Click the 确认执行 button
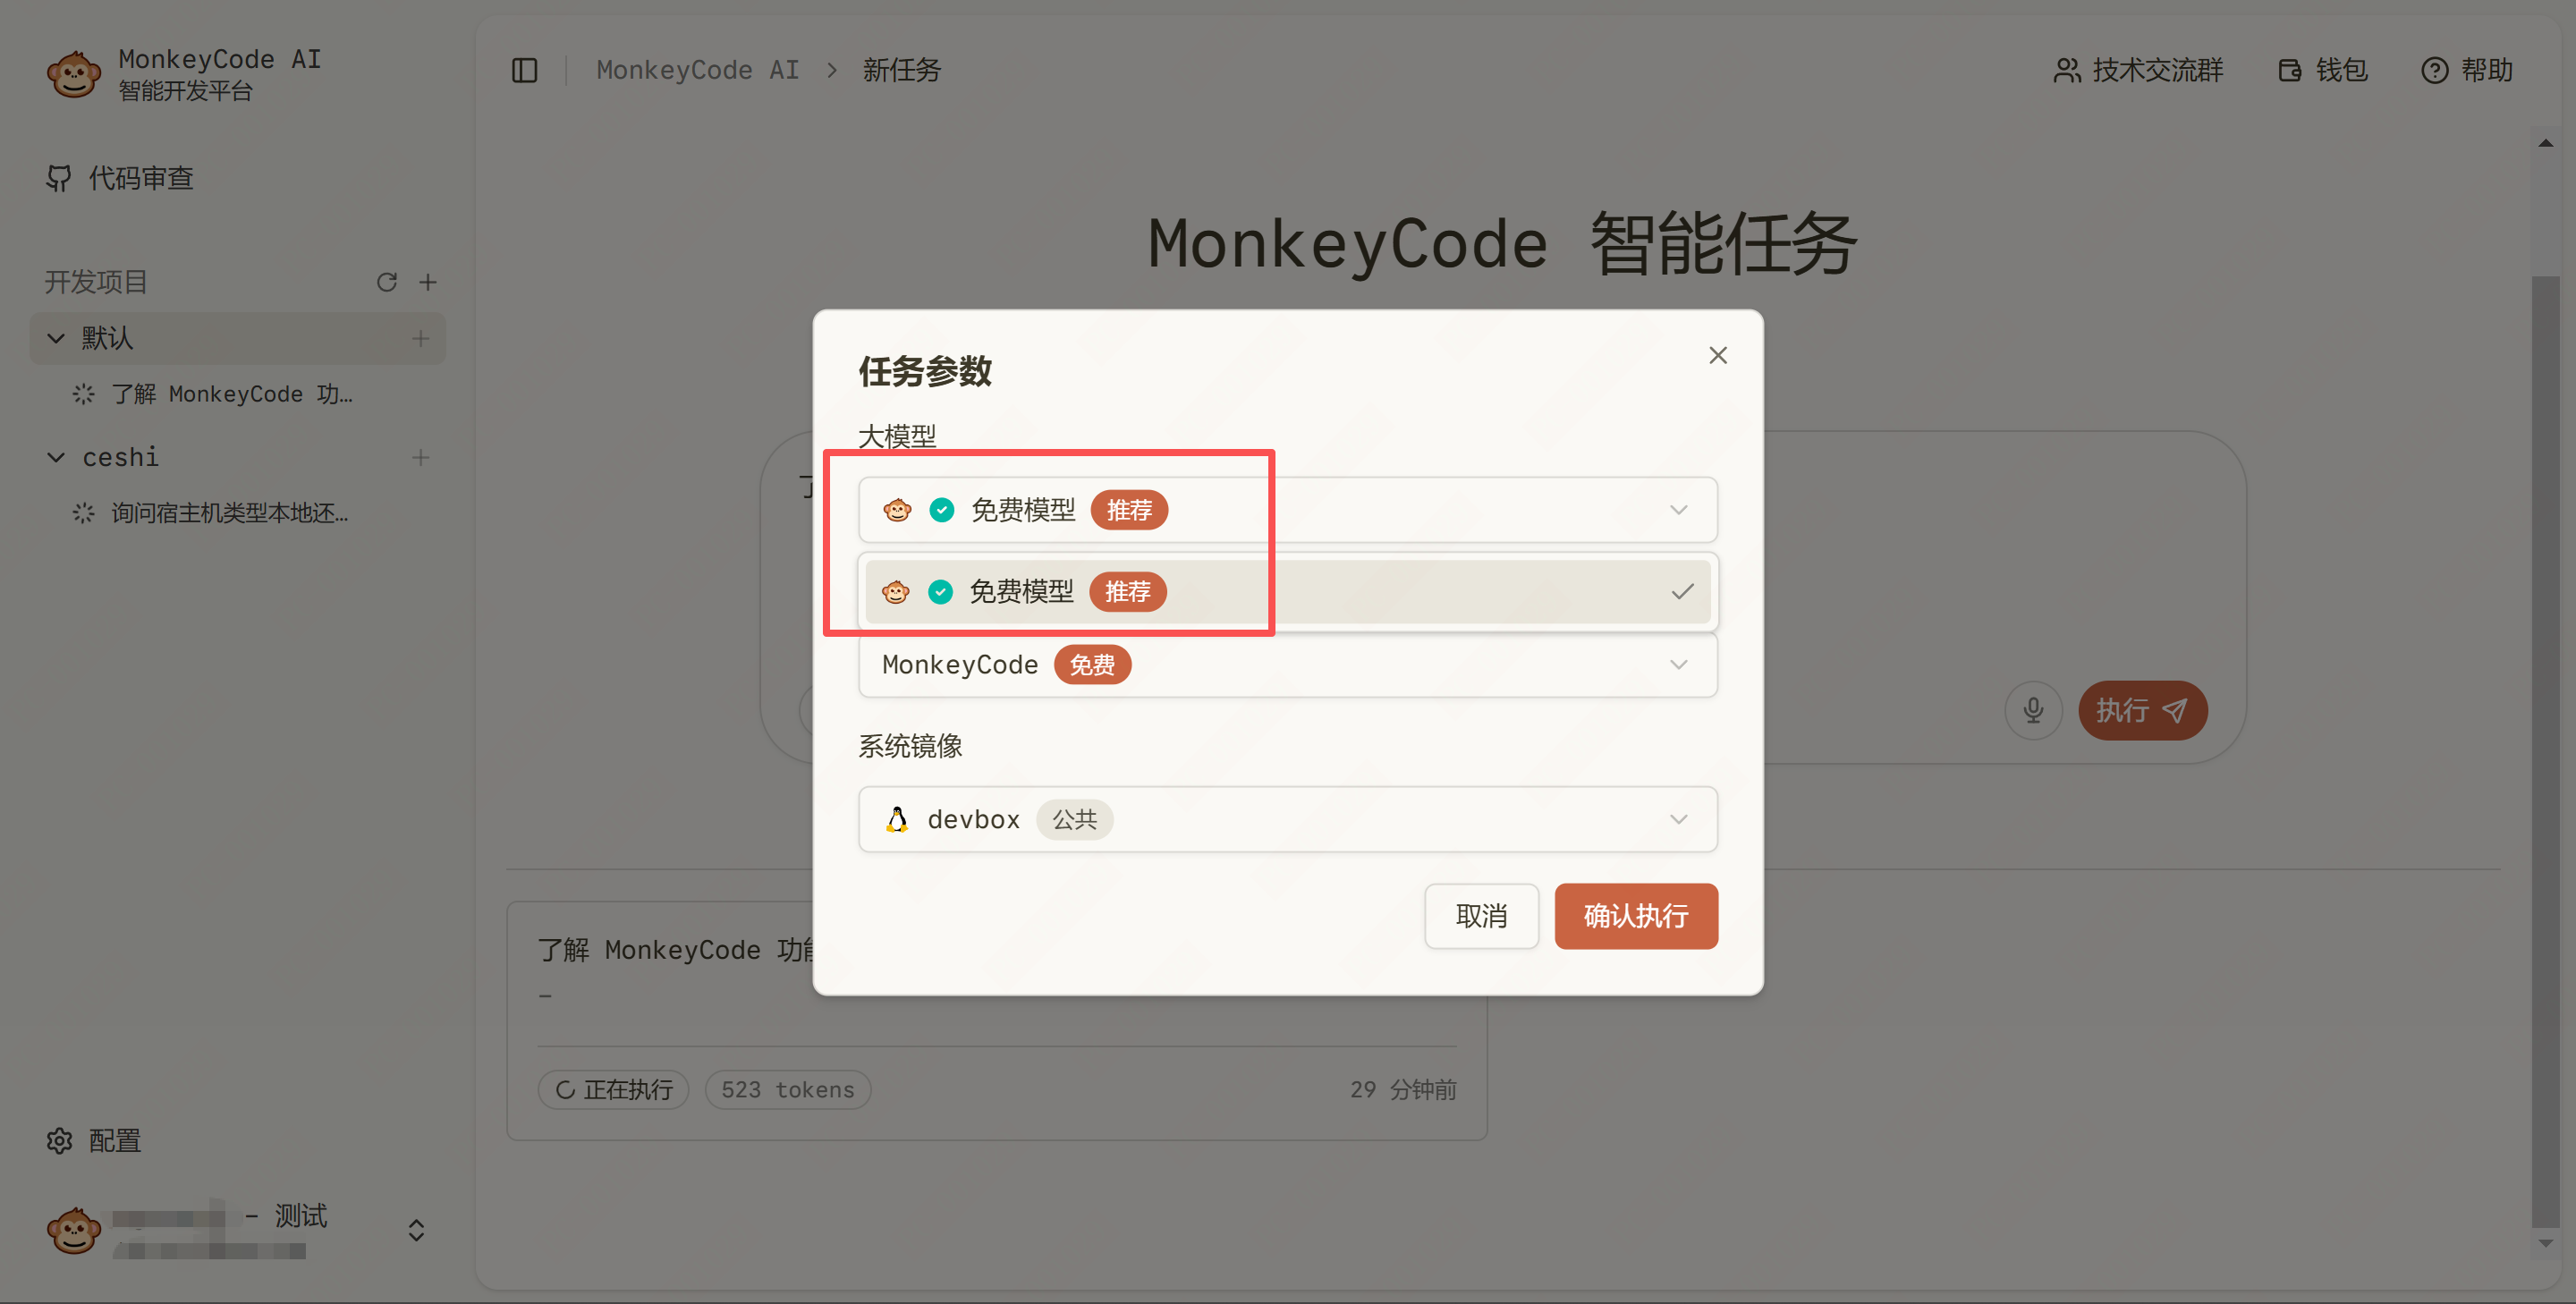 coord(1635,916)
